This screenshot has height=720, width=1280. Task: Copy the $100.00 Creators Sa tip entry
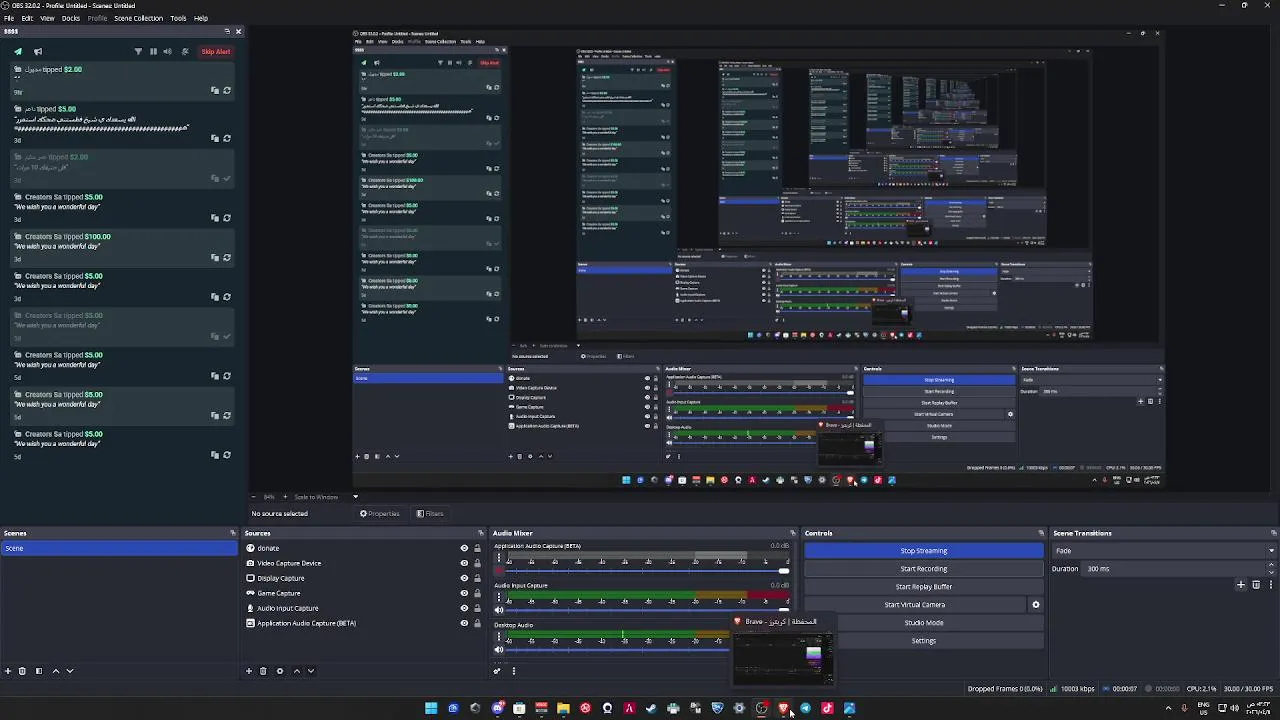(x=215, y=257)
